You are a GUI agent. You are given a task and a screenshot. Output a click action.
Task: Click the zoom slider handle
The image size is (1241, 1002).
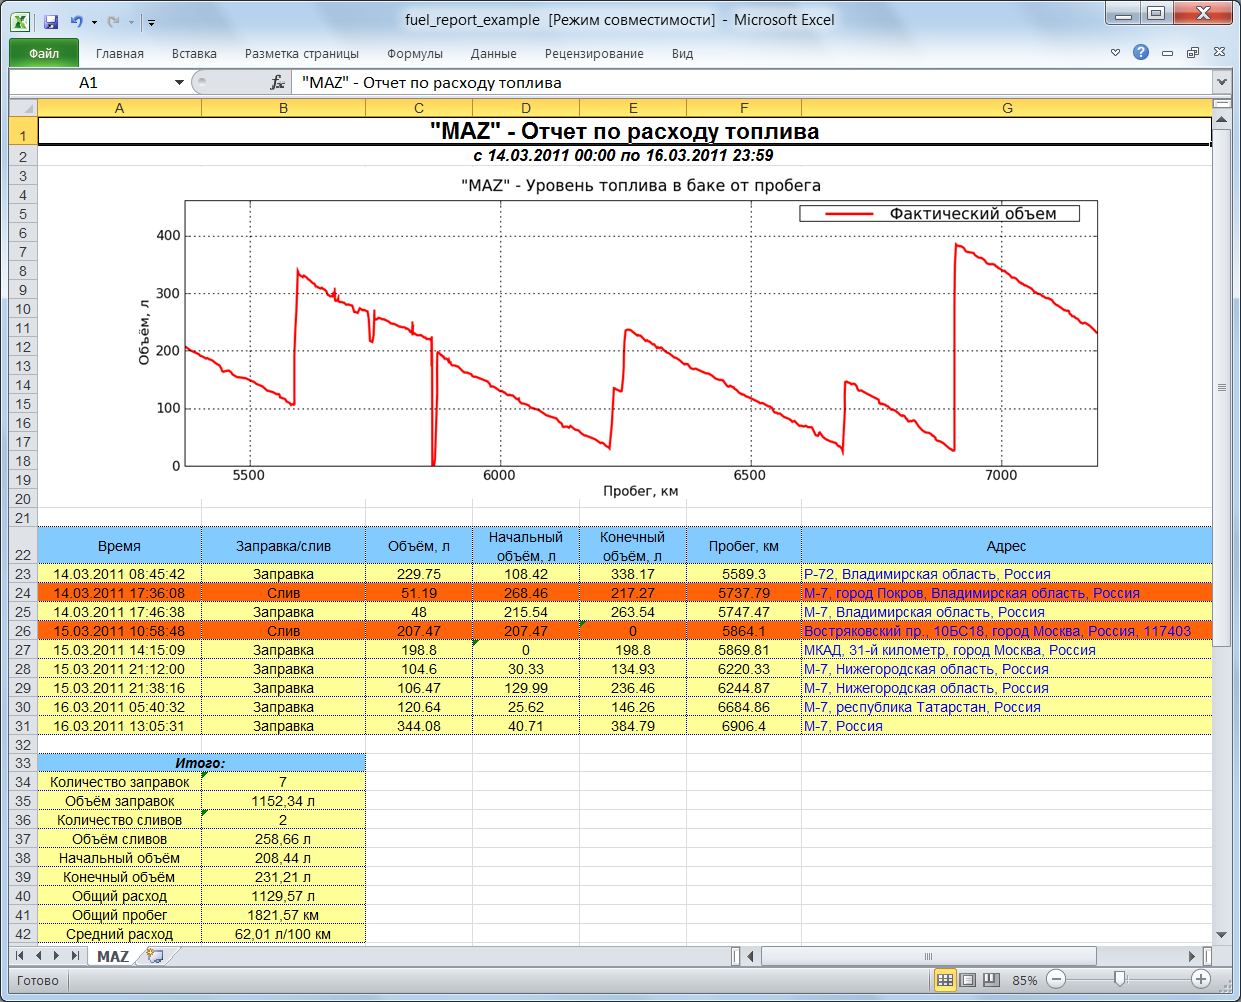[x=1120, y=980]
